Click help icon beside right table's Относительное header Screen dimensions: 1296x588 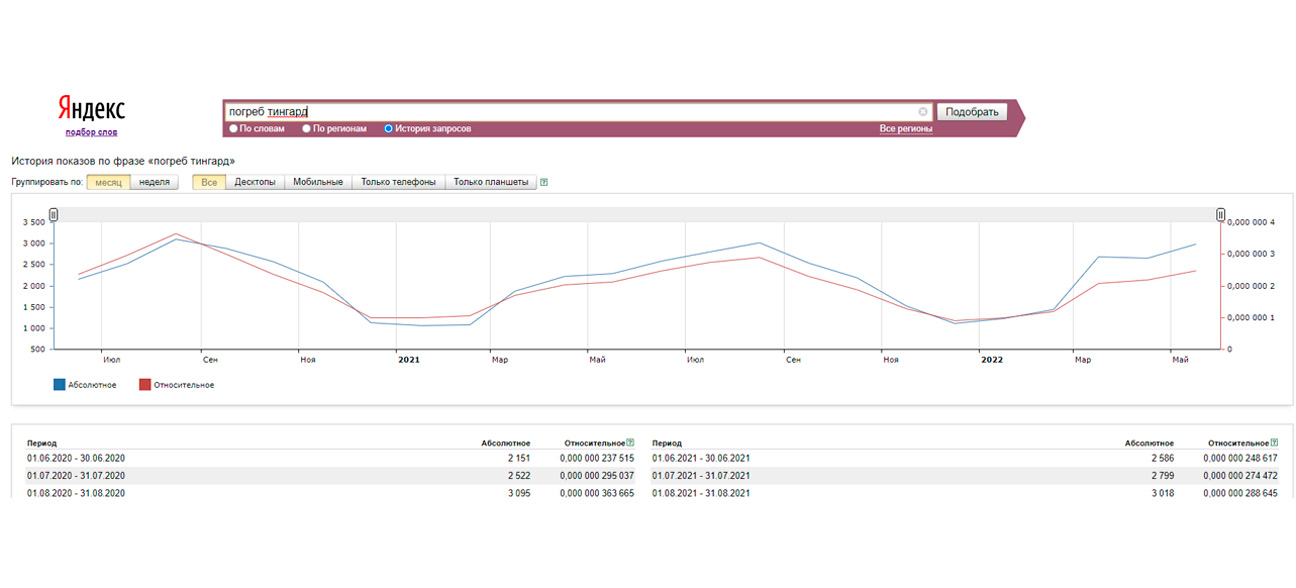(1273, 442)
